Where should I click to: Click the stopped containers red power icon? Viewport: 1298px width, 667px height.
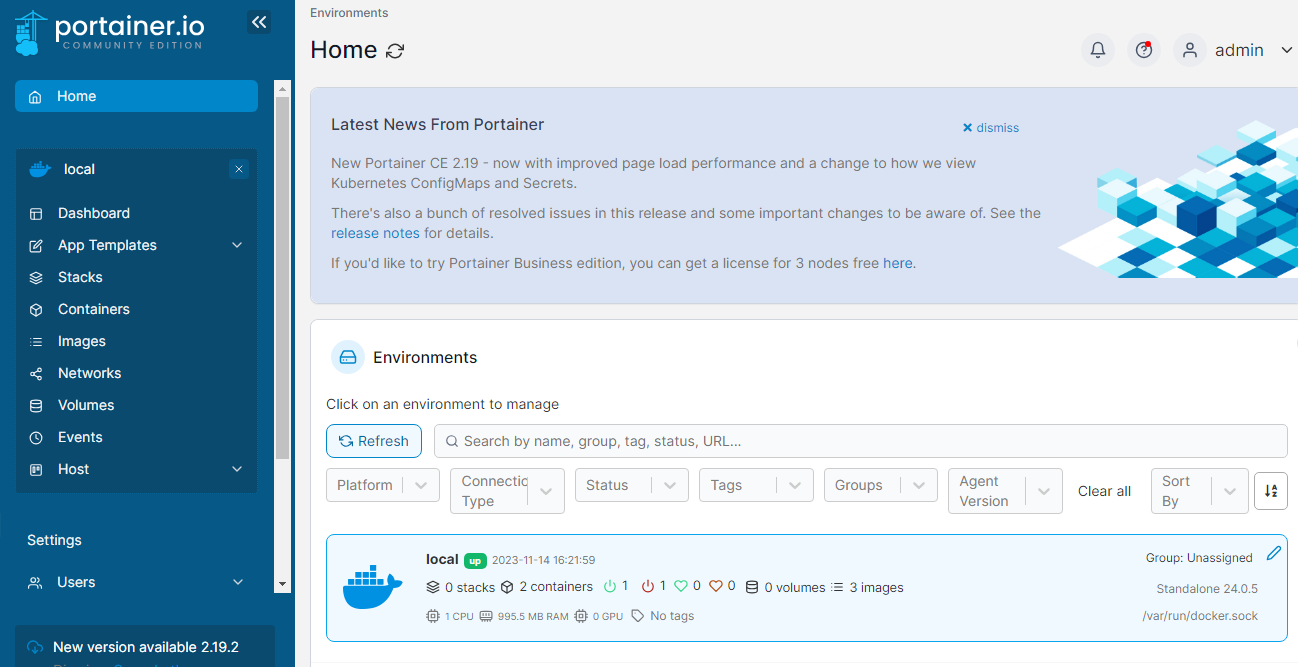click(x=648, y=586)
